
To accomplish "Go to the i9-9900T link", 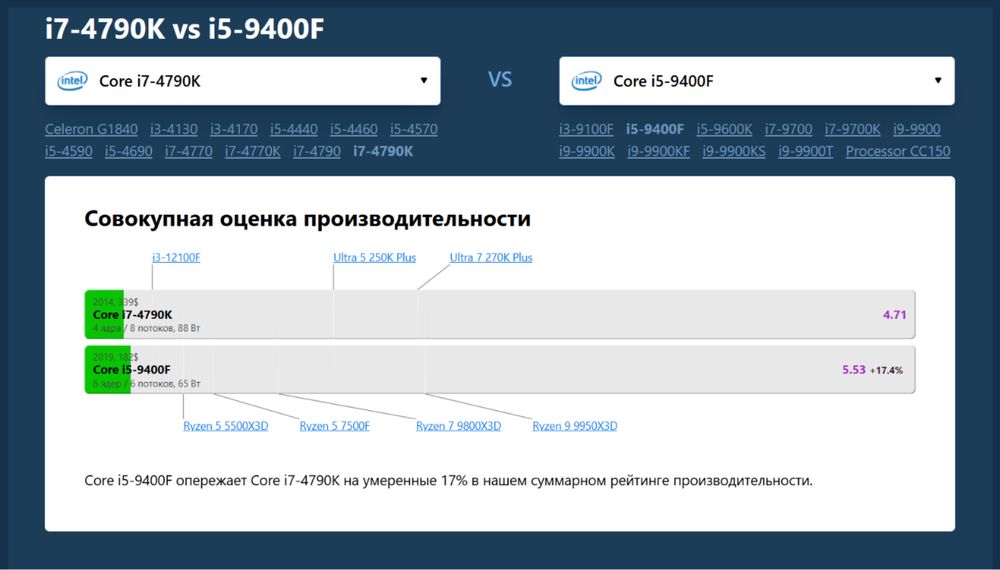I will pyautogui.click(x=806, y=152).
